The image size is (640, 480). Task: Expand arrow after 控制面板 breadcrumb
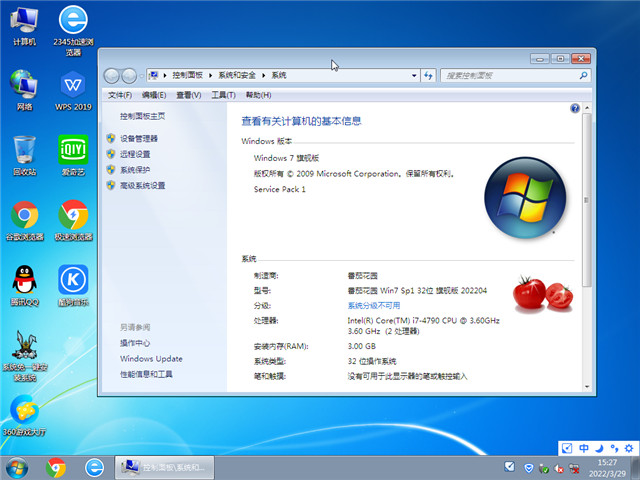pos(210,76)
